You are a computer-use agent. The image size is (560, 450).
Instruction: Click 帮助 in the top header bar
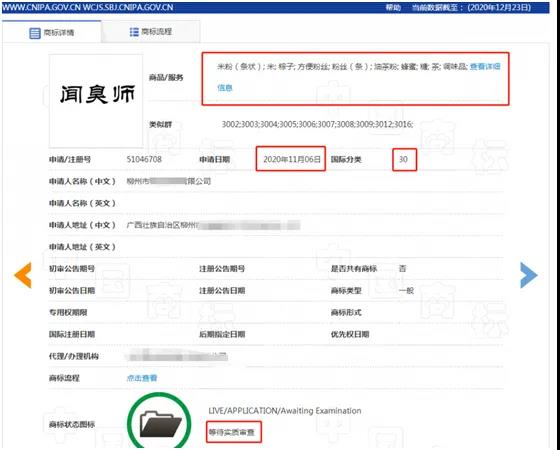click(393, 8)
